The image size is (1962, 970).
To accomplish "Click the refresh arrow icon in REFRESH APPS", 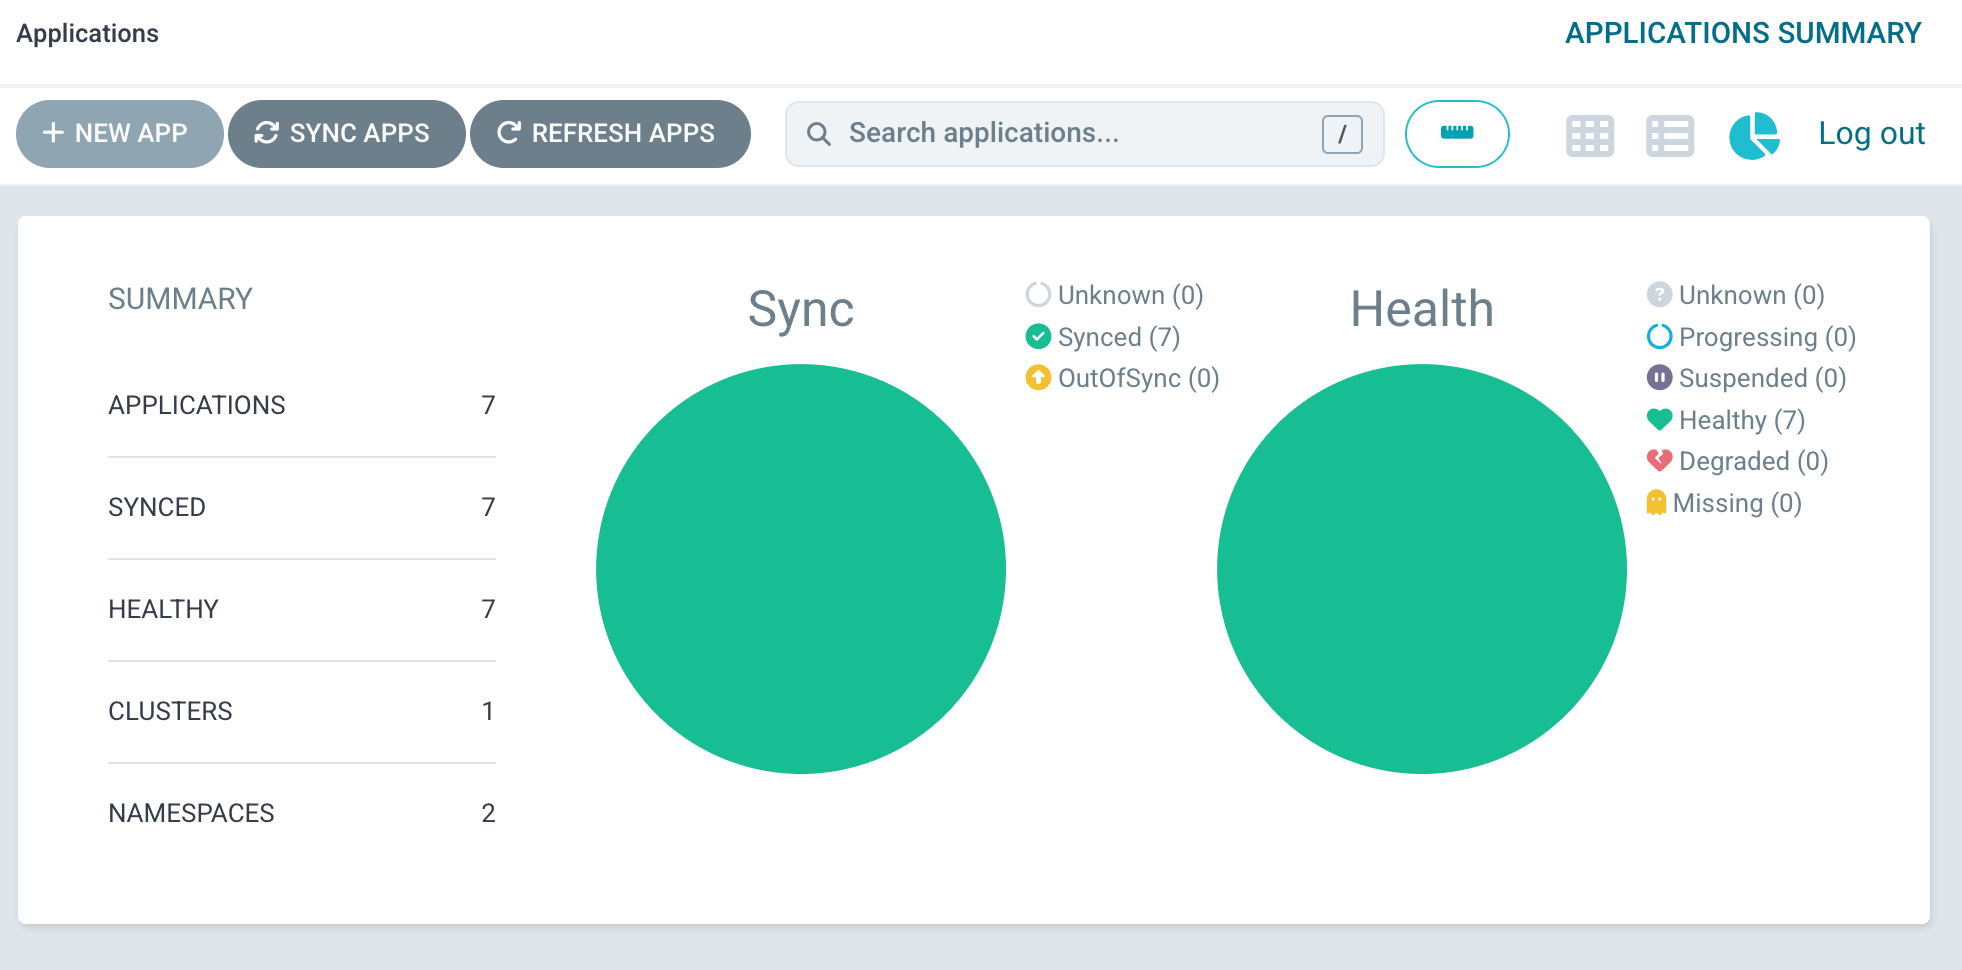I will [x=508, y=133].
